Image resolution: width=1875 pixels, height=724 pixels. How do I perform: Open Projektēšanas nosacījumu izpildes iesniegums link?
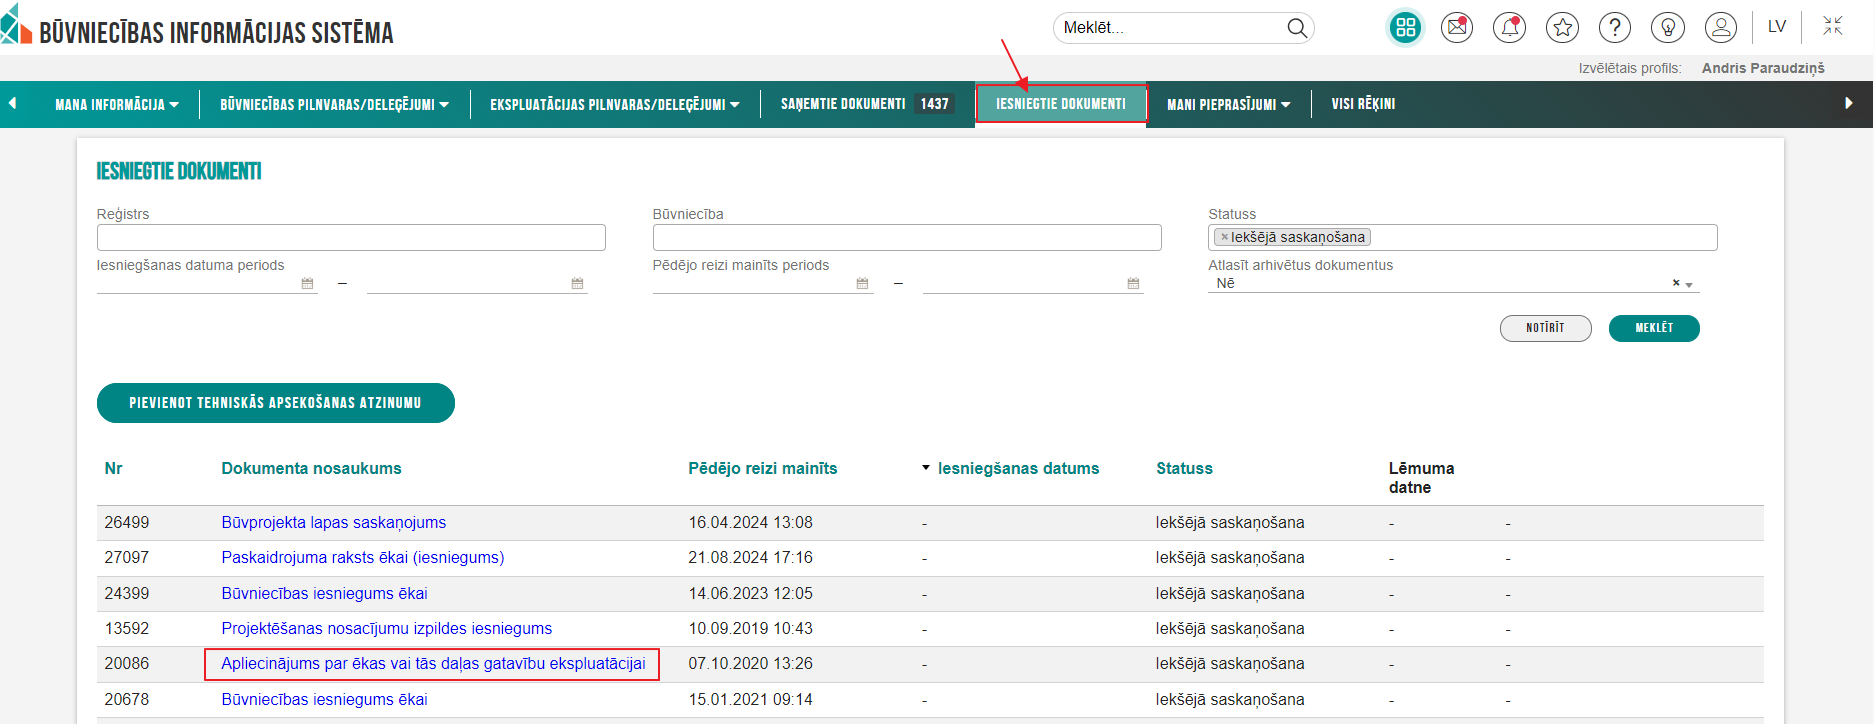[387, 629]
